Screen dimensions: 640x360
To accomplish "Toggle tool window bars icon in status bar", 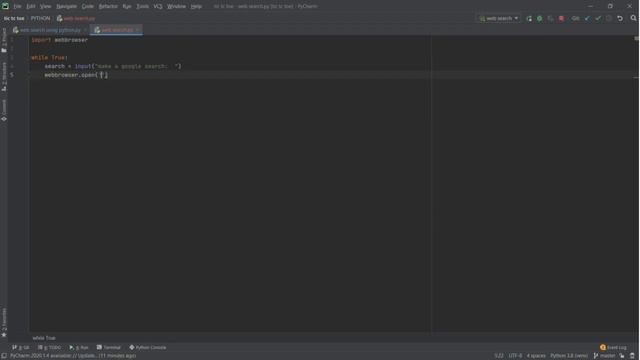I will (4, 356).
